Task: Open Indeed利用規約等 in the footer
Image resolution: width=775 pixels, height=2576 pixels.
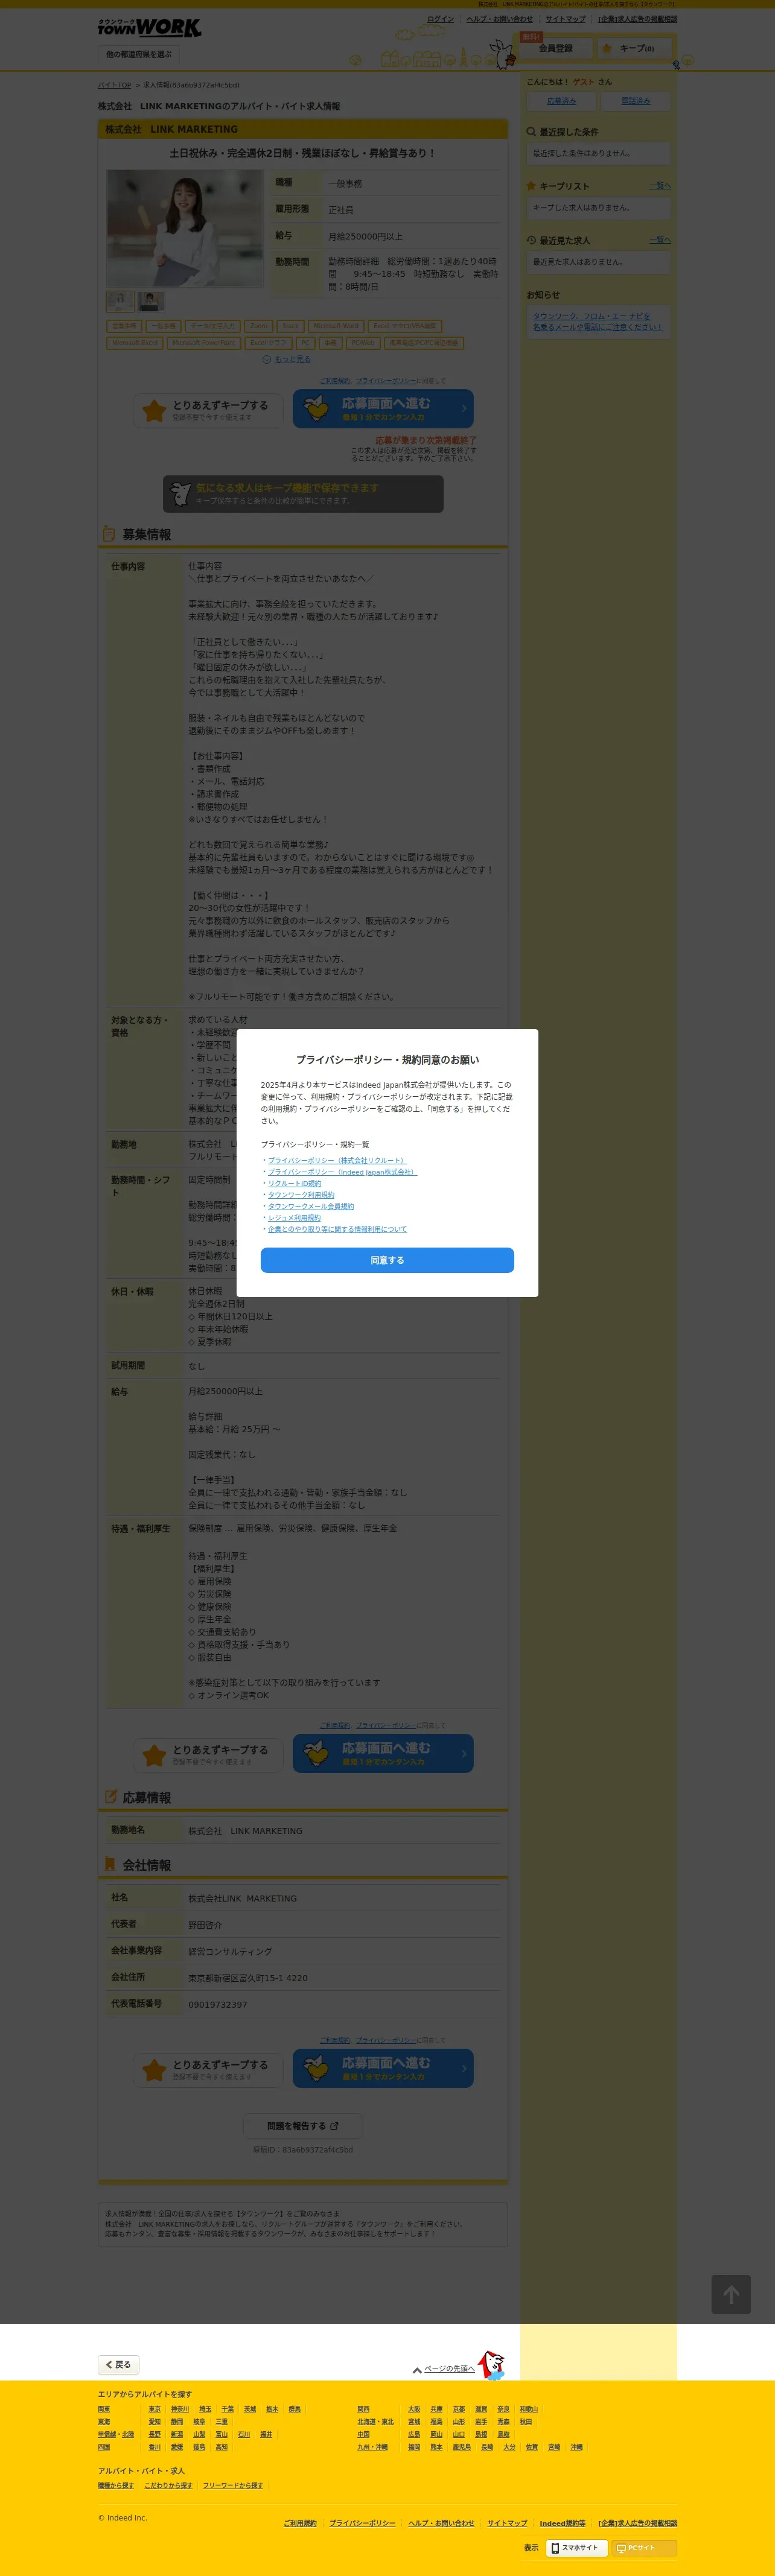Action: (563, 2523)
